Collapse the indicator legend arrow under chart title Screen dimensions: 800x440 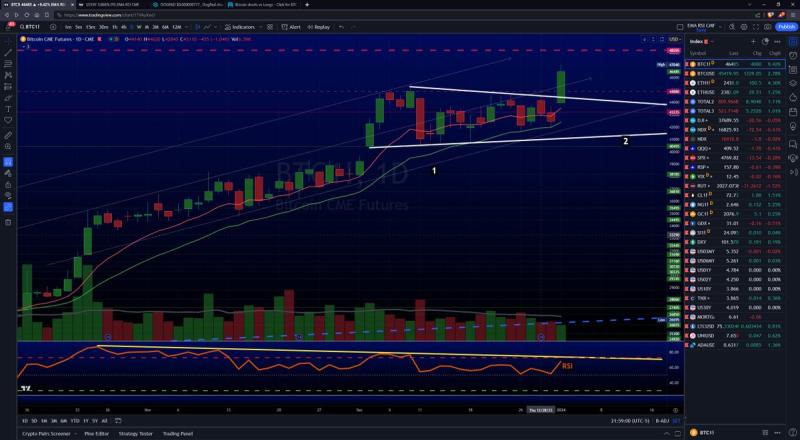[x=23, y=46]
